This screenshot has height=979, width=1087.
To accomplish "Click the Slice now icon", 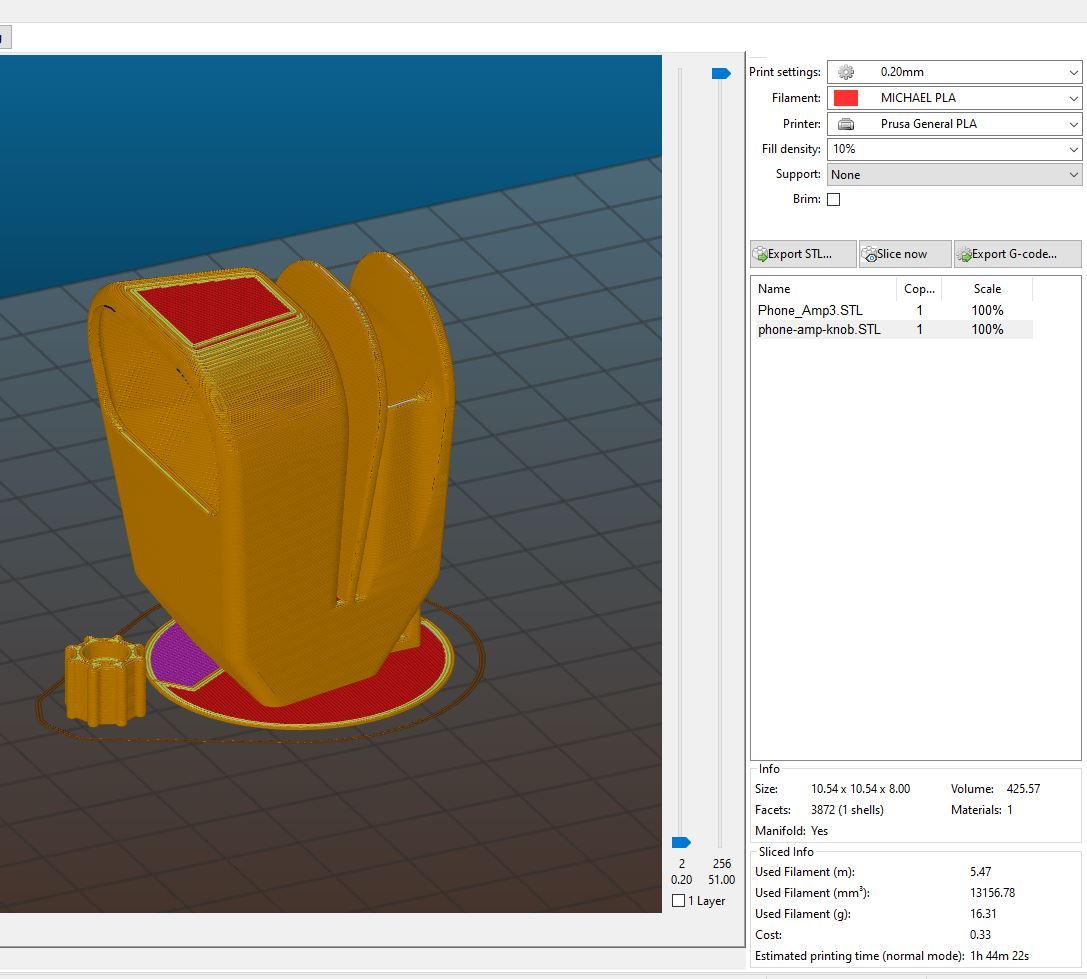I will click(869, 254).
